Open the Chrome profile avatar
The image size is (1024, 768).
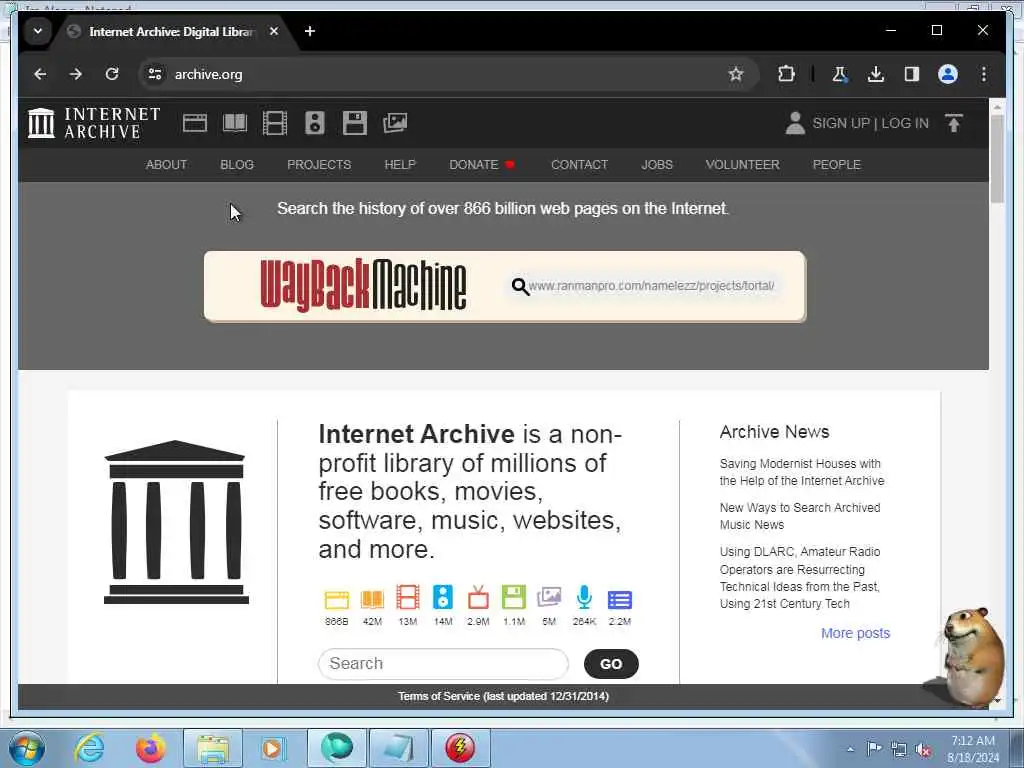click(948, 74)
